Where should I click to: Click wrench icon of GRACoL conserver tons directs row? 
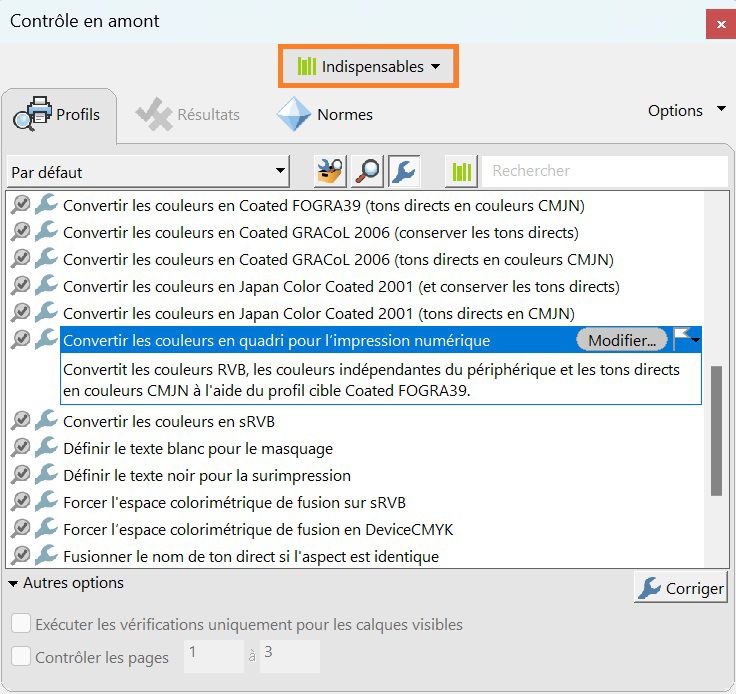coord(46,231)
